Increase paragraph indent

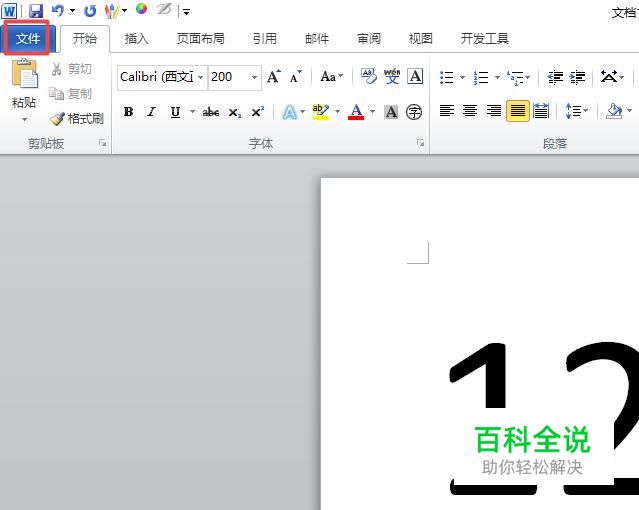coord(577,77)
